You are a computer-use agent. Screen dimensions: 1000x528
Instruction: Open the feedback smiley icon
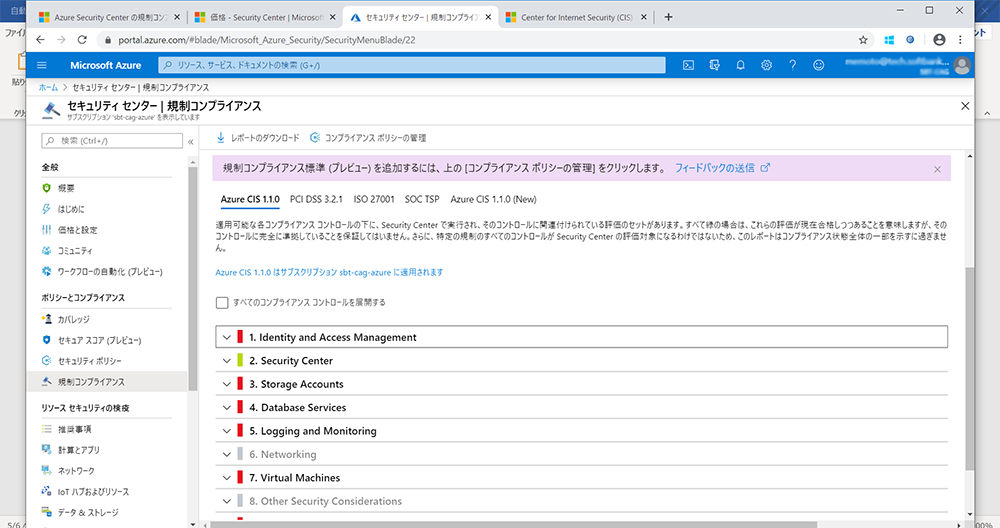(x=819, y=65)
